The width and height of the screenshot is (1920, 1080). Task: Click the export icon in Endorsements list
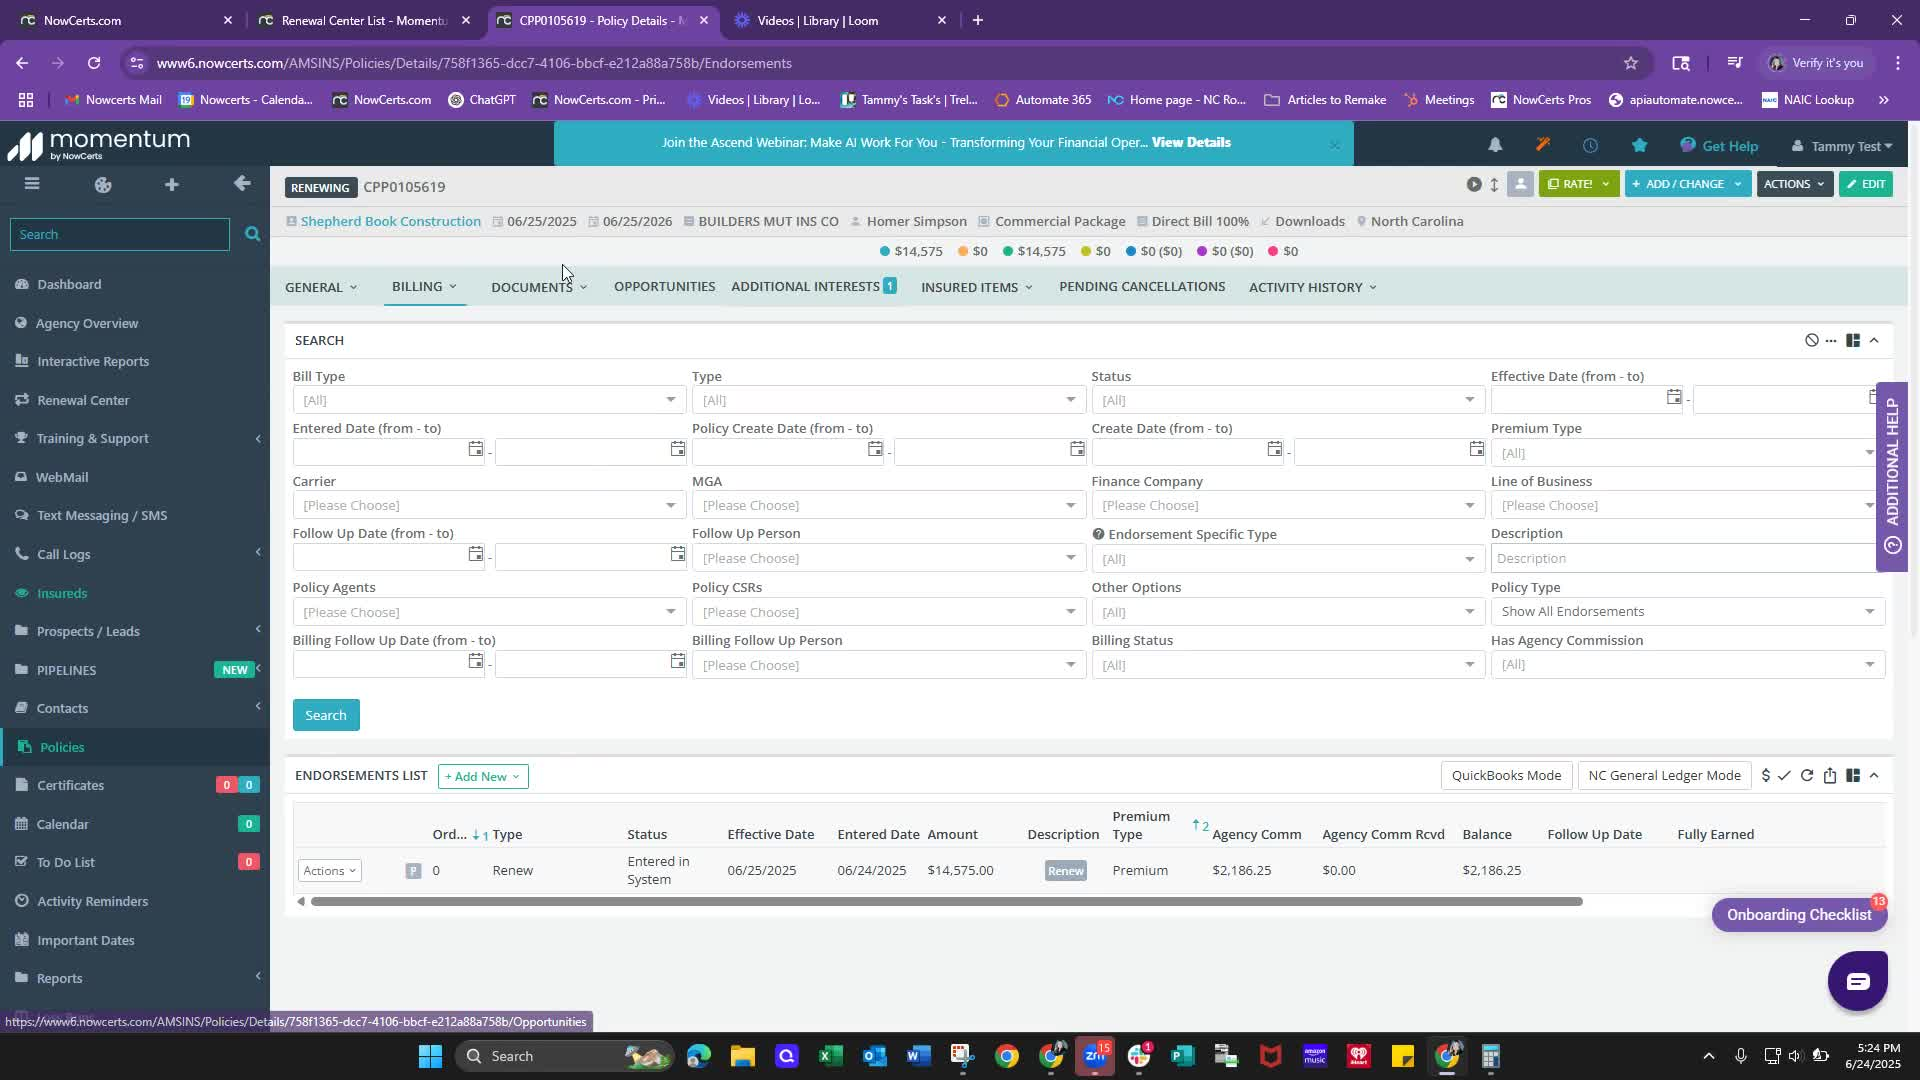1830,776
